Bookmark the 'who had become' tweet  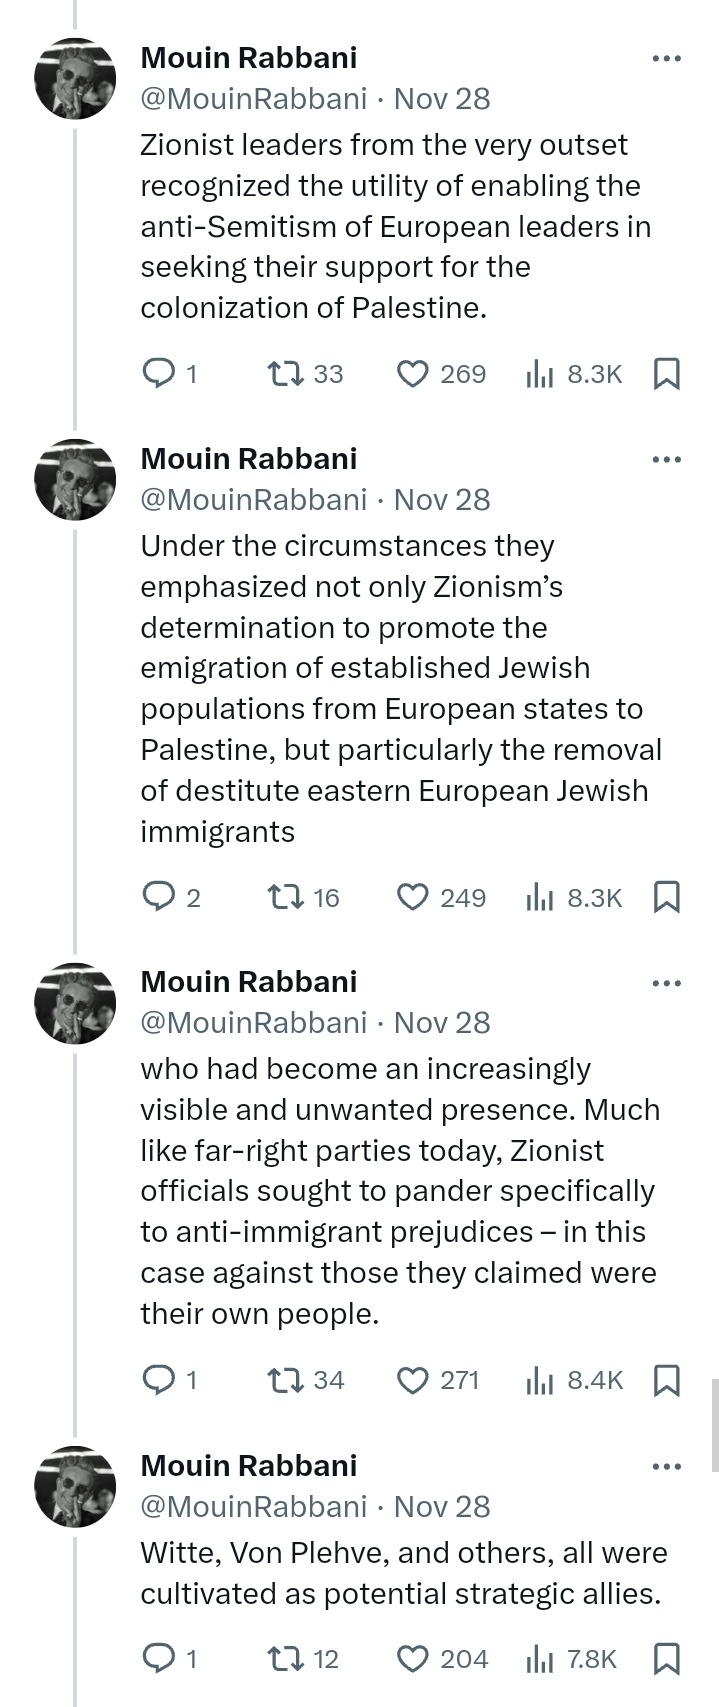tap(666, 1381)
